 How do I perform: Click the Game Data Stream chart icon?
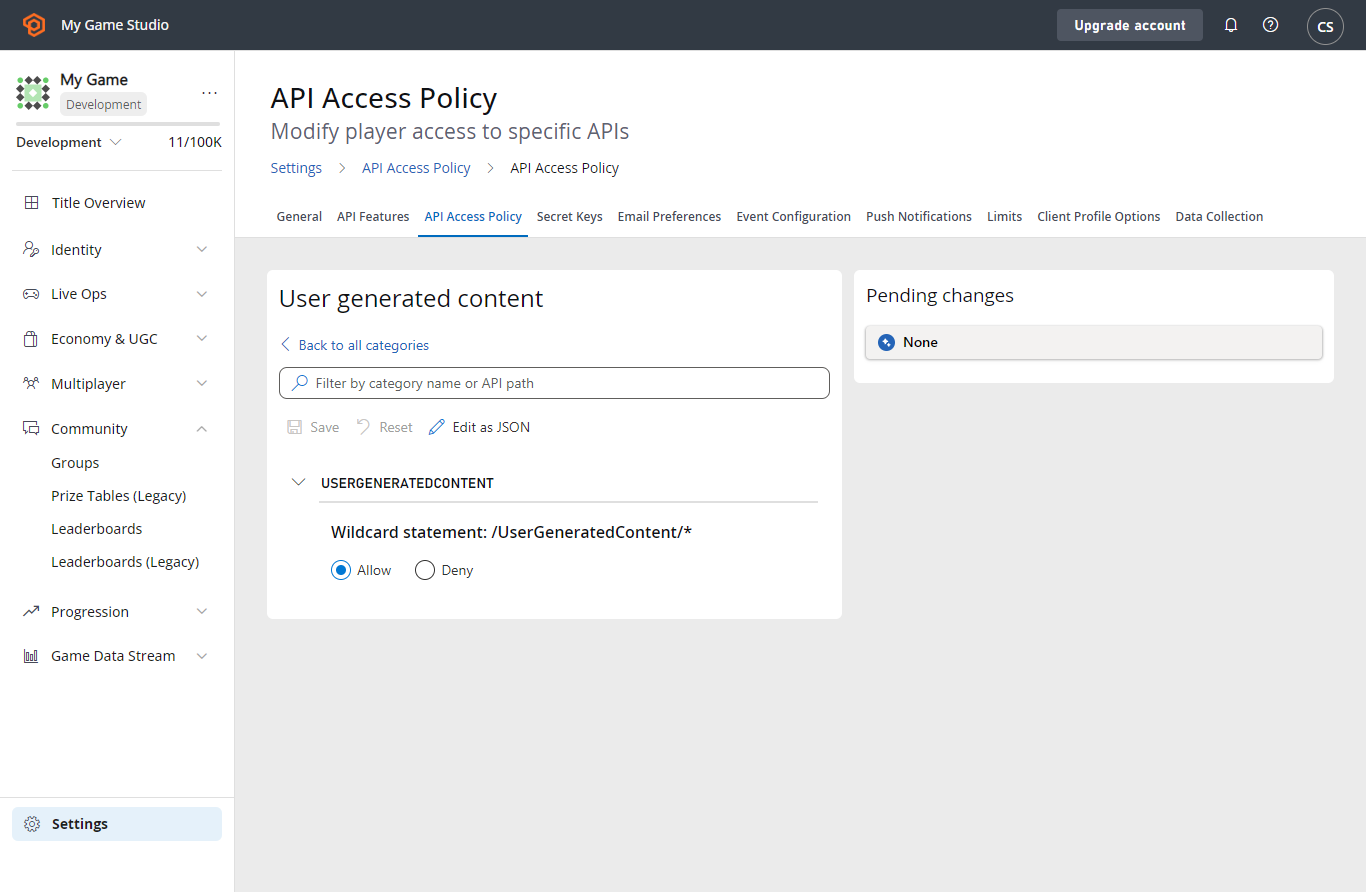(31, 656)
